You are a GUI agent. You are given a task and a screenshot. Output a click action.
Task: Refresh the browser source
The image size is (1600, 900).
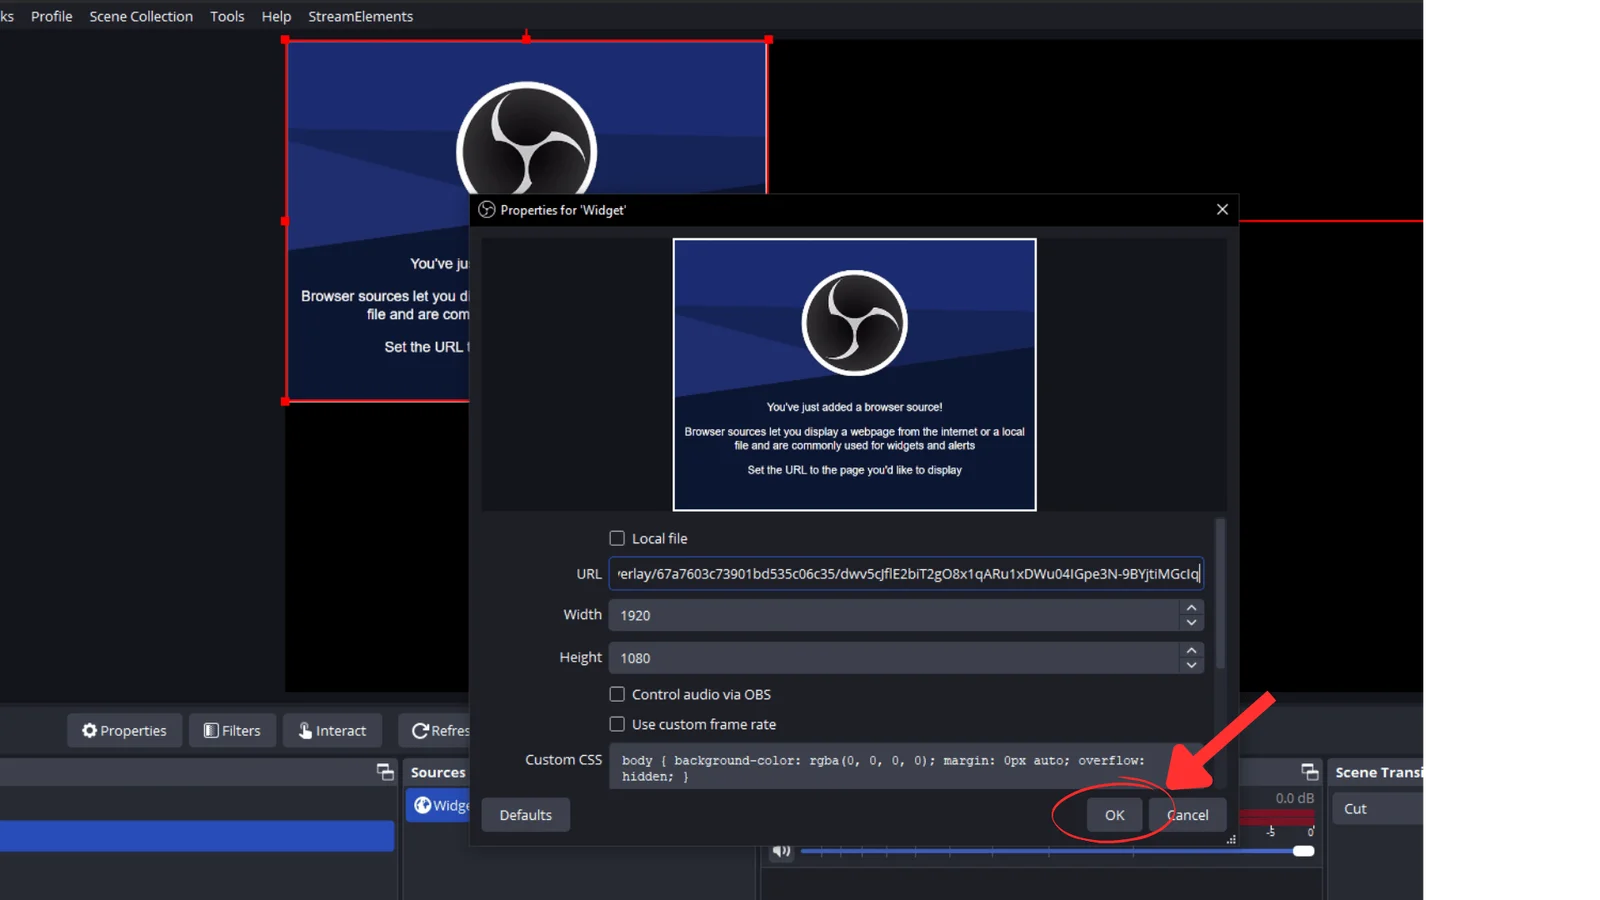pyautogui.click(x=438, y=731)
